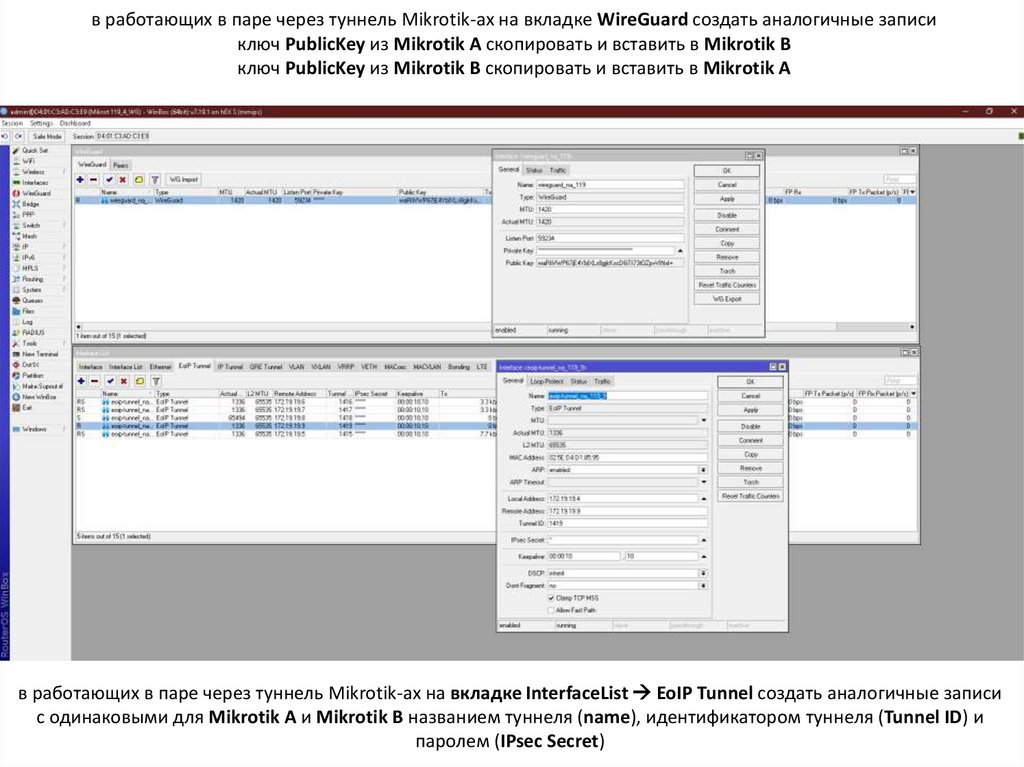
Task: Click the Undo arrow in the top toolbar
Action: click(x=5, y=136)
